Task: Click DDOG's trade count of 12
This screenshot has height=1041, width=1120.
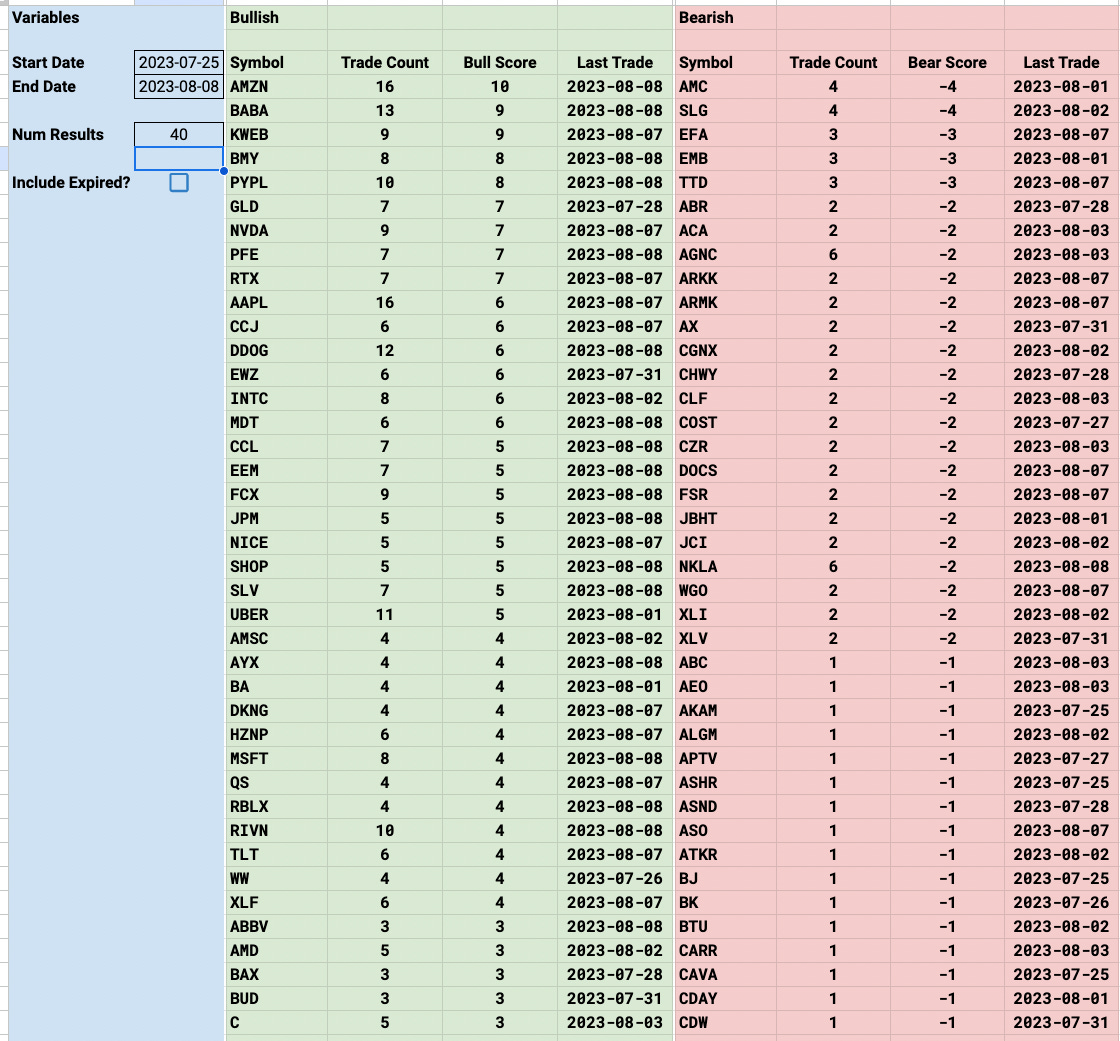Action: (385, 351)
